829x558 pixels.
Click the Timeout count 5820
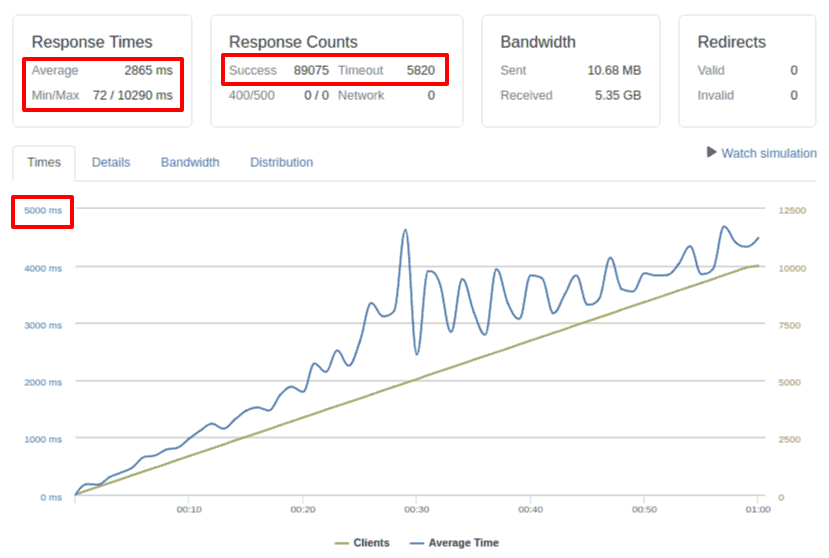click(420, 71)
